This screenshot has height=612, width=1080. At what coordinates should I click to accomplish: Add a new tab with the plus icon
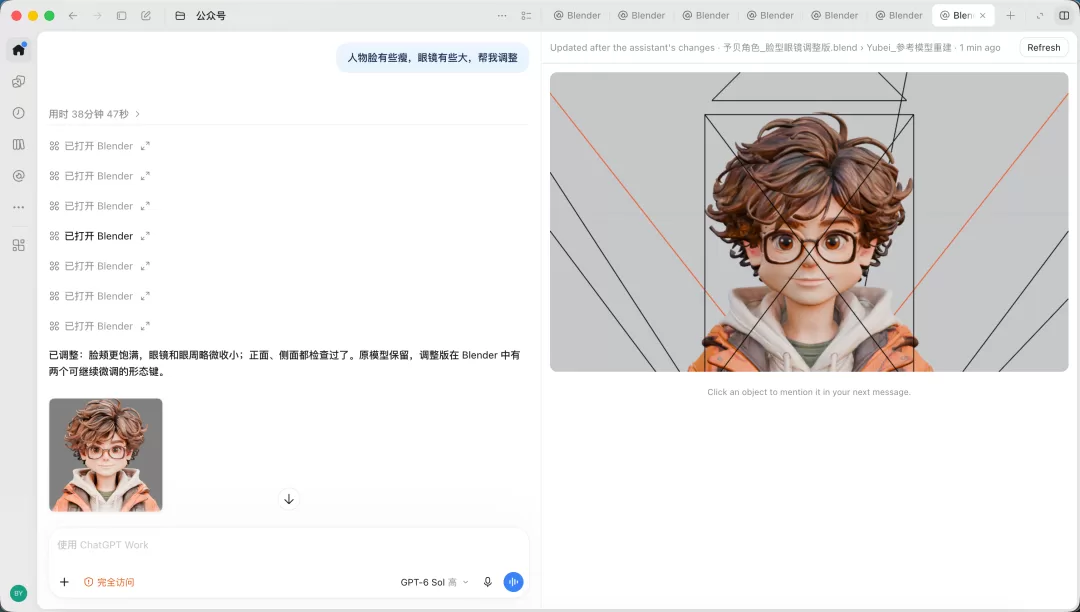(x=1010, y=15)
